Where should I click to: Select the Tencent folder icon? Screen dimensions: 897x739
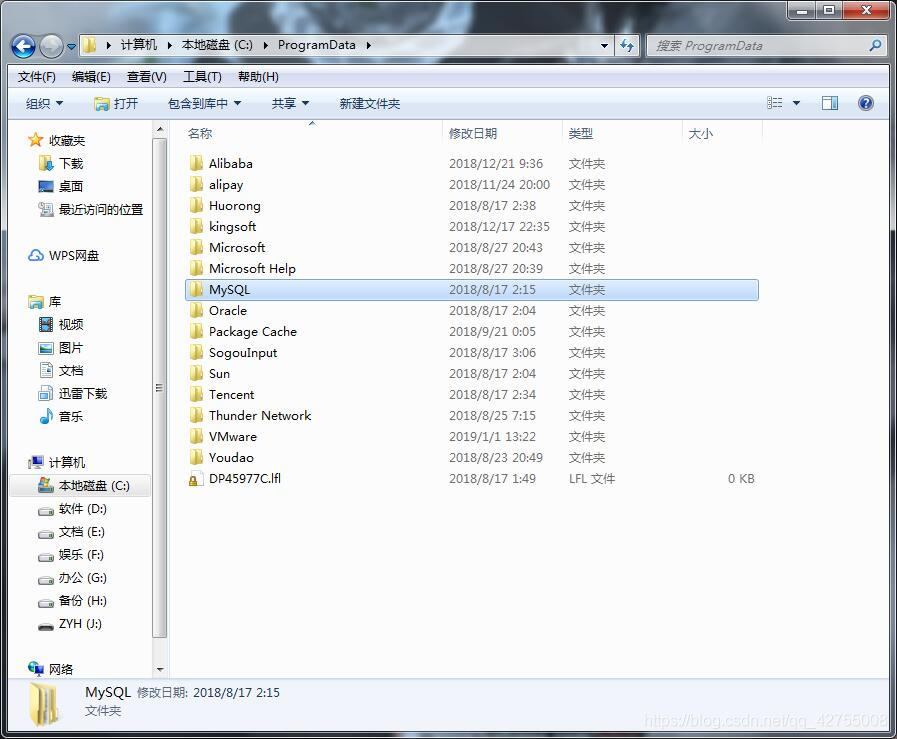pos(196,394)
